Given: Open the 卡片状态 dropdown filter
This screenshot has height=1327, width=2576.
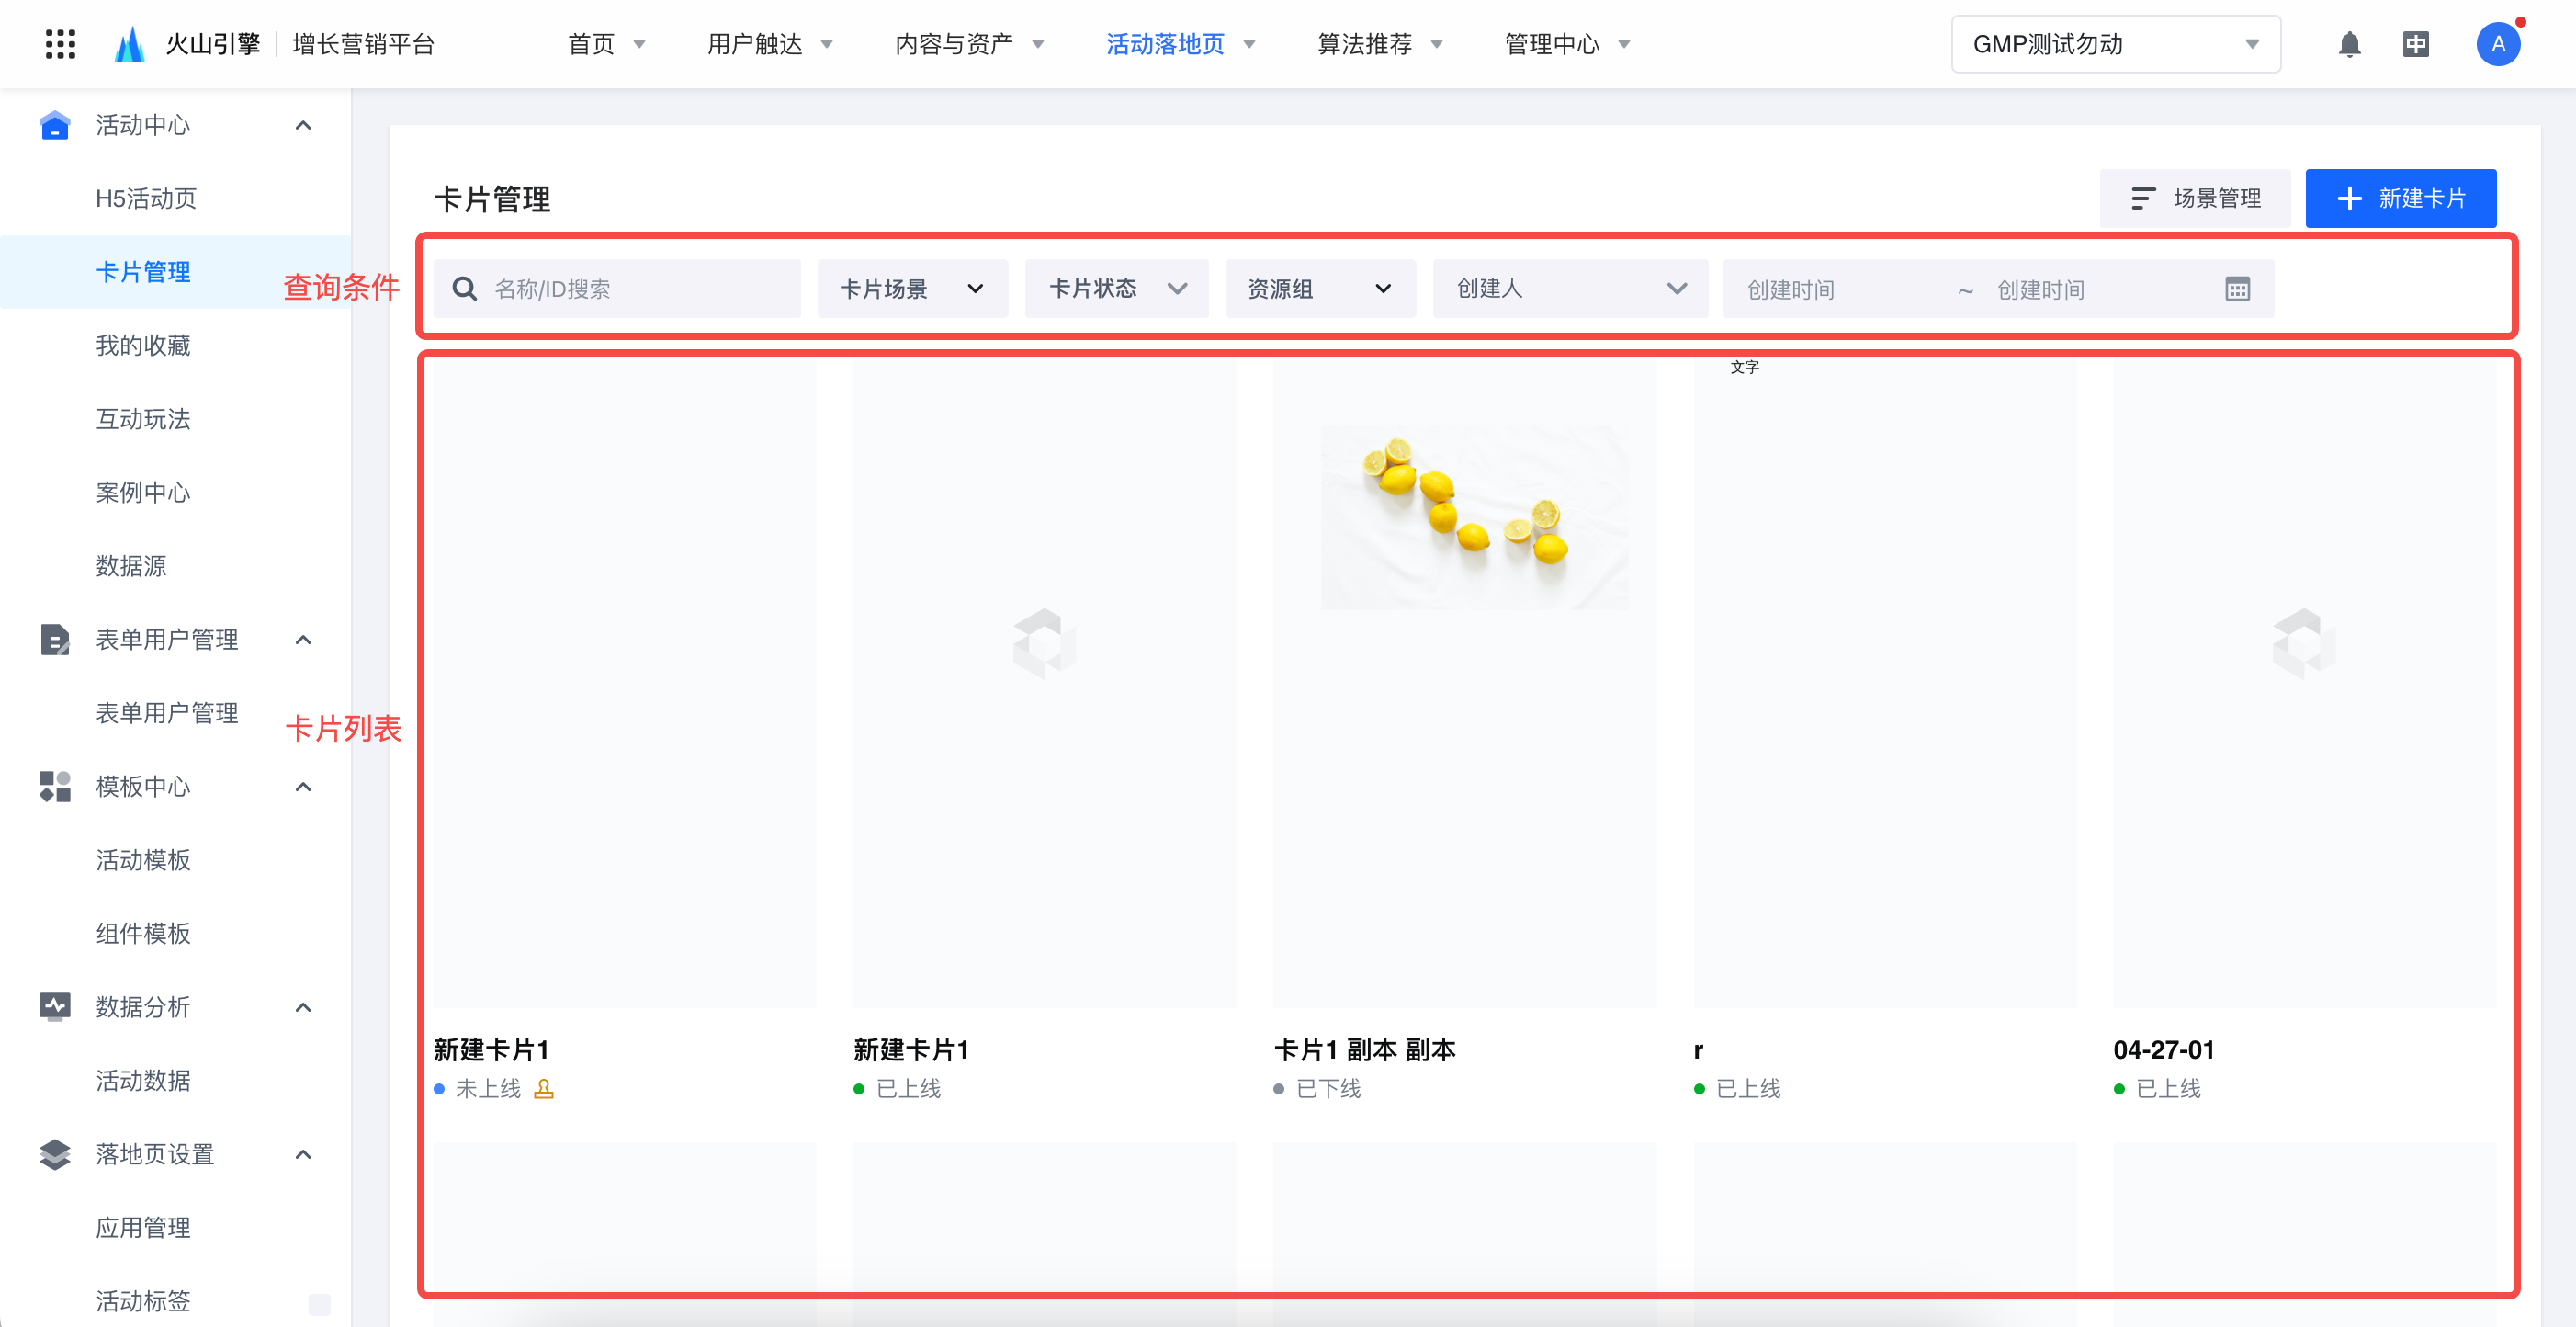Looking at the screenshot, I should tap(1116, 289).
